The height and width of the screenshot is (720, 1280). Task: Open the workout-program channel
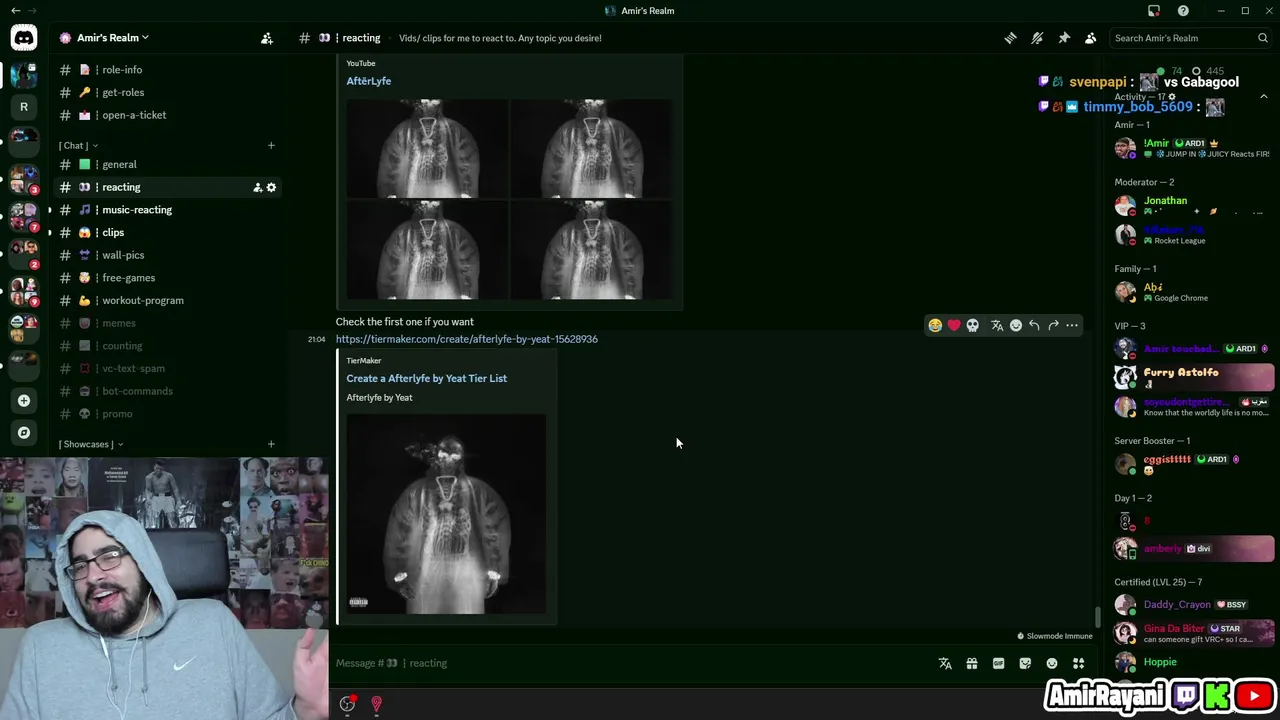coord(167,300)
